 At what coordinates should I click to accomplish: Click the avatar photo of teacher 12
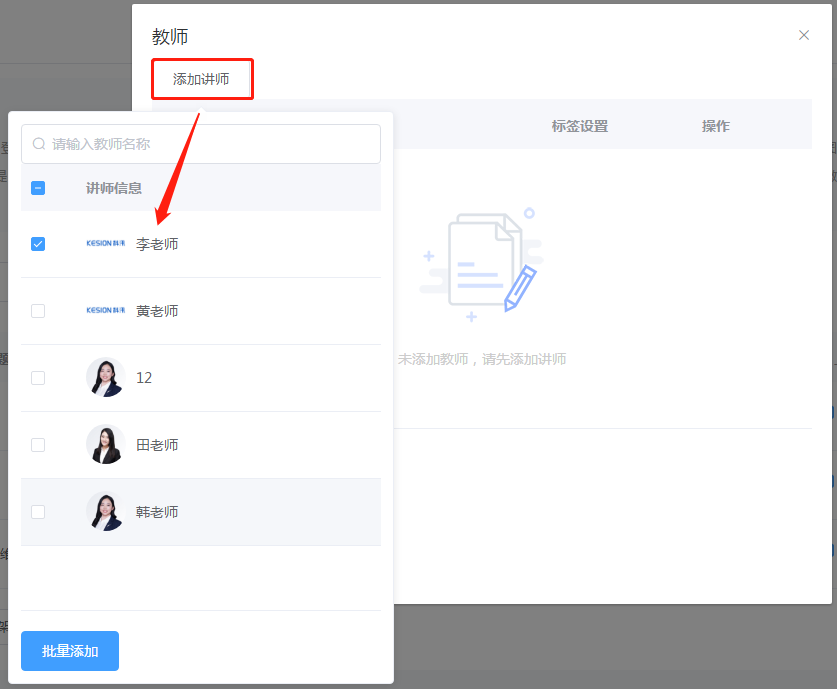pos(105,377)
